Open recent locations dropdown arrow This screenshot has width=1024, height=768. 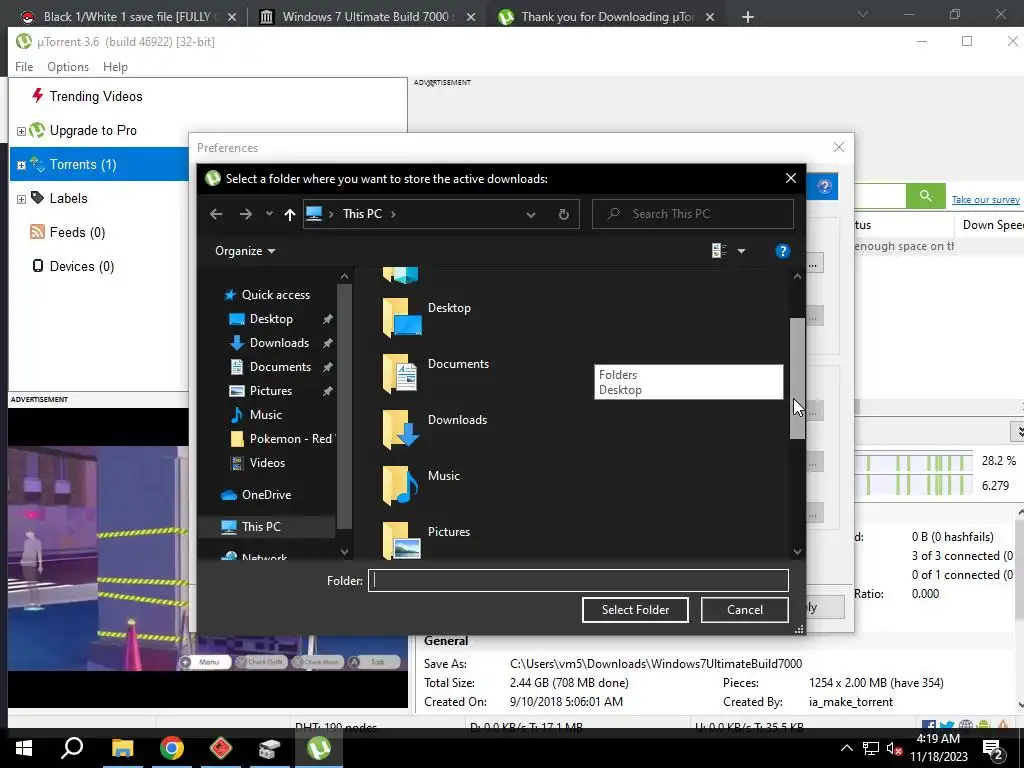(269, 214)
